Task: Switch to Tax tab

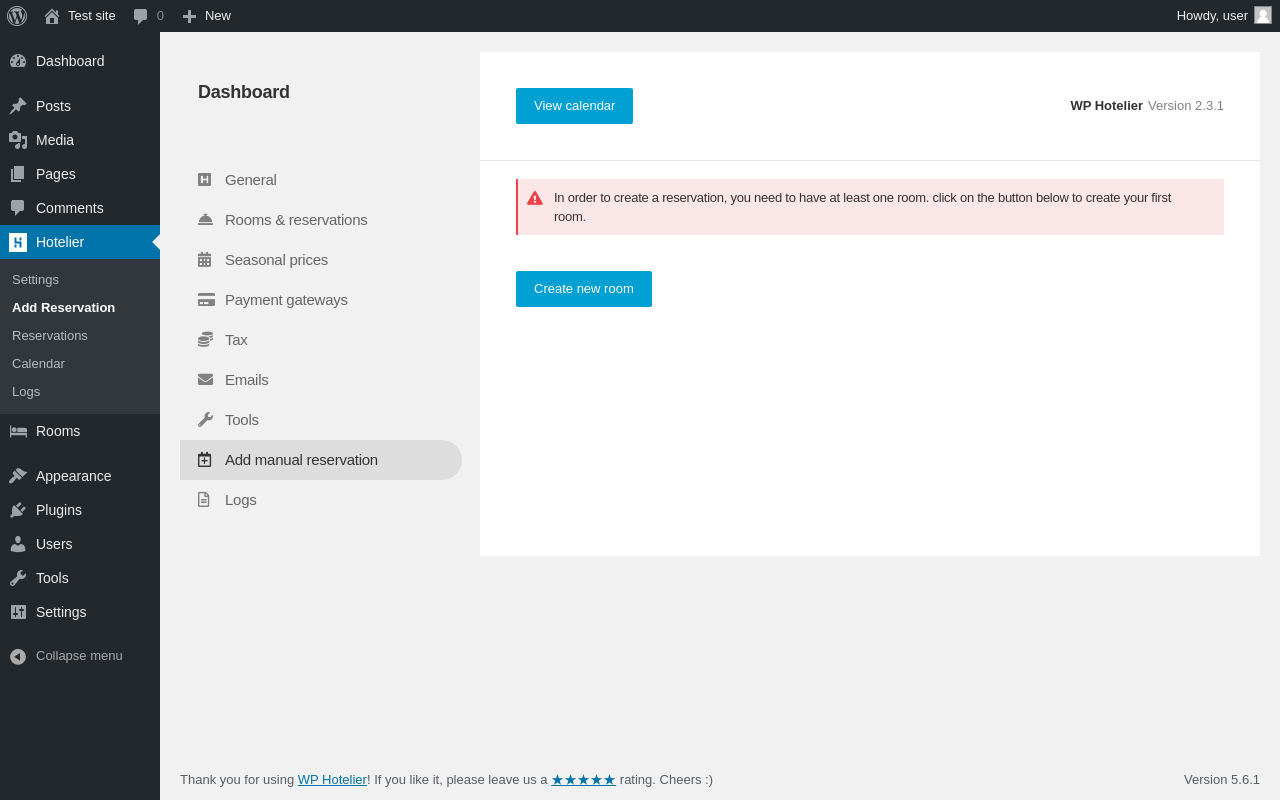Action: (x=236, y=340)
